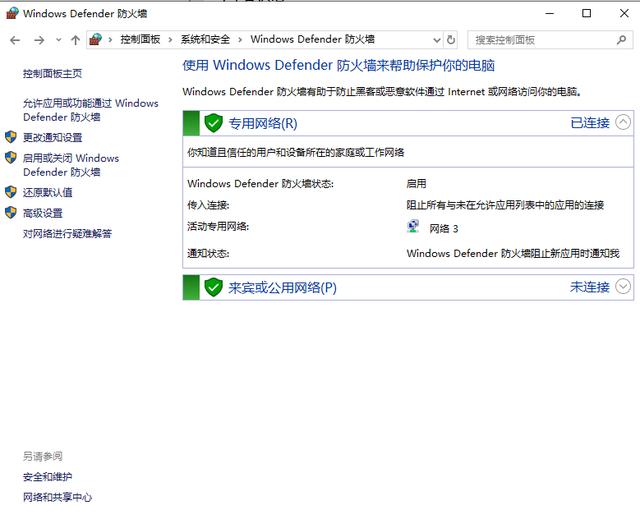The image size is (640, 519).
Task: Open 启用或关闭 Windows Defender 防火墙 link
Action: pyautogui.click(x=71, y=165)
